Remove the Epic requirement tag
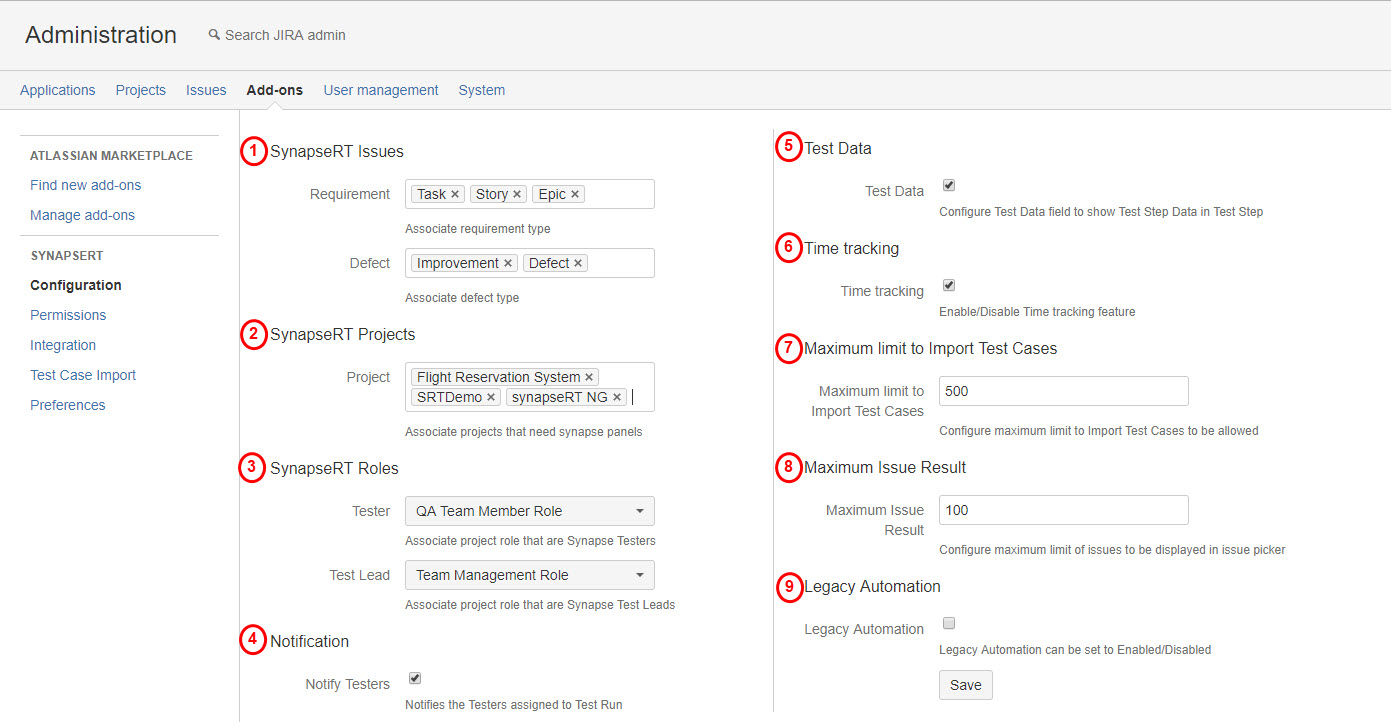Screen dimensions: 1391x722 pos(575,195)
